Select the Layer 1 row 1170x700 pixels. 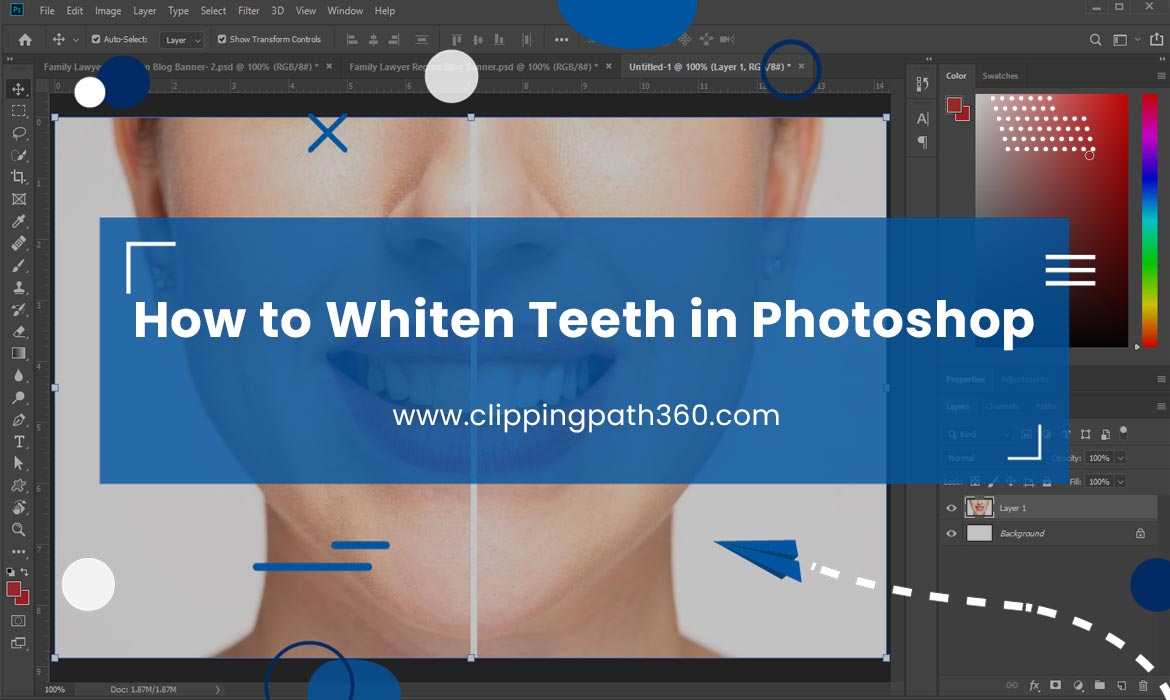(1049, 508)
